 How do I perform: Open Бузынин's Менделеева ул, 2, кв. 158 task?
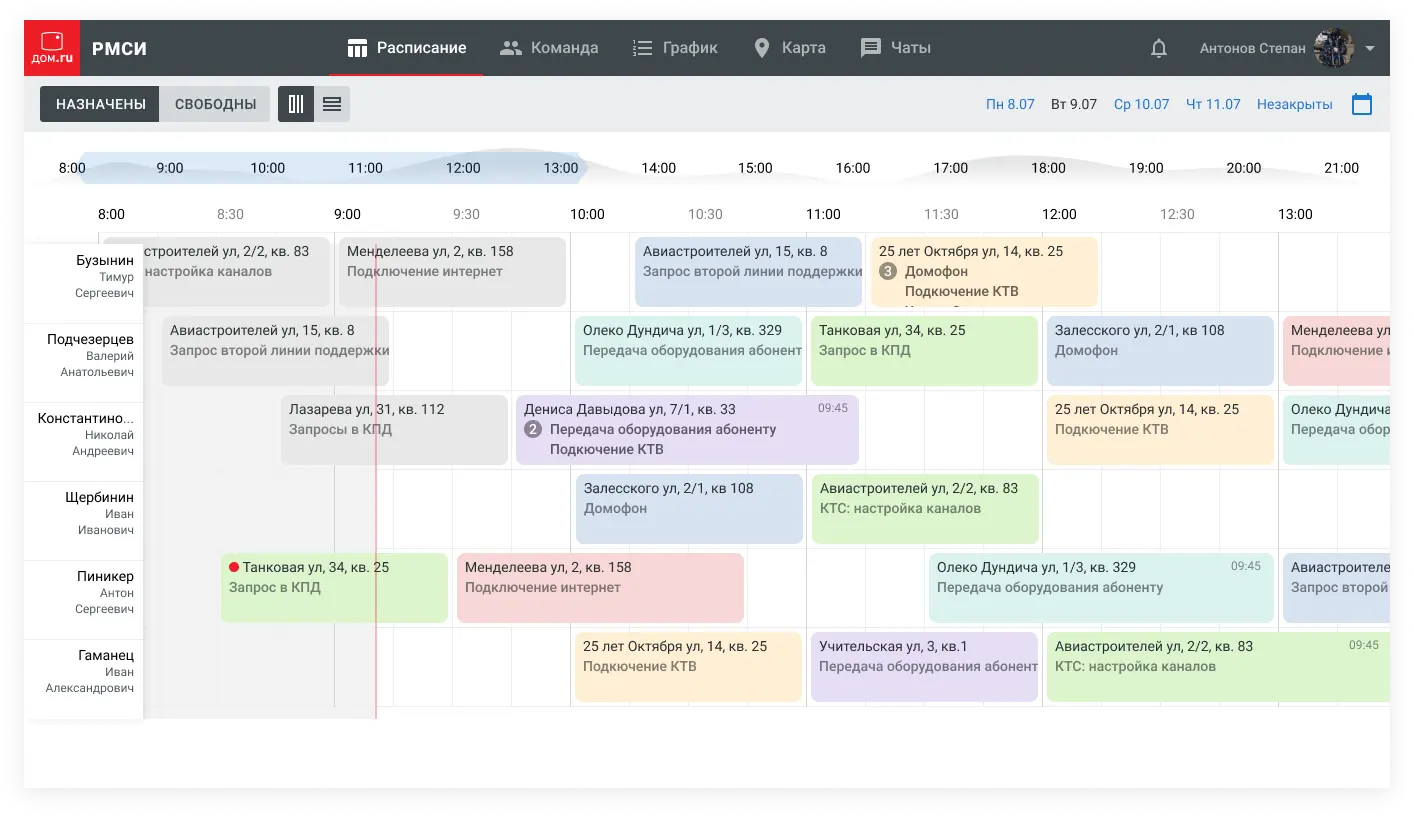(x=452, y=272)
